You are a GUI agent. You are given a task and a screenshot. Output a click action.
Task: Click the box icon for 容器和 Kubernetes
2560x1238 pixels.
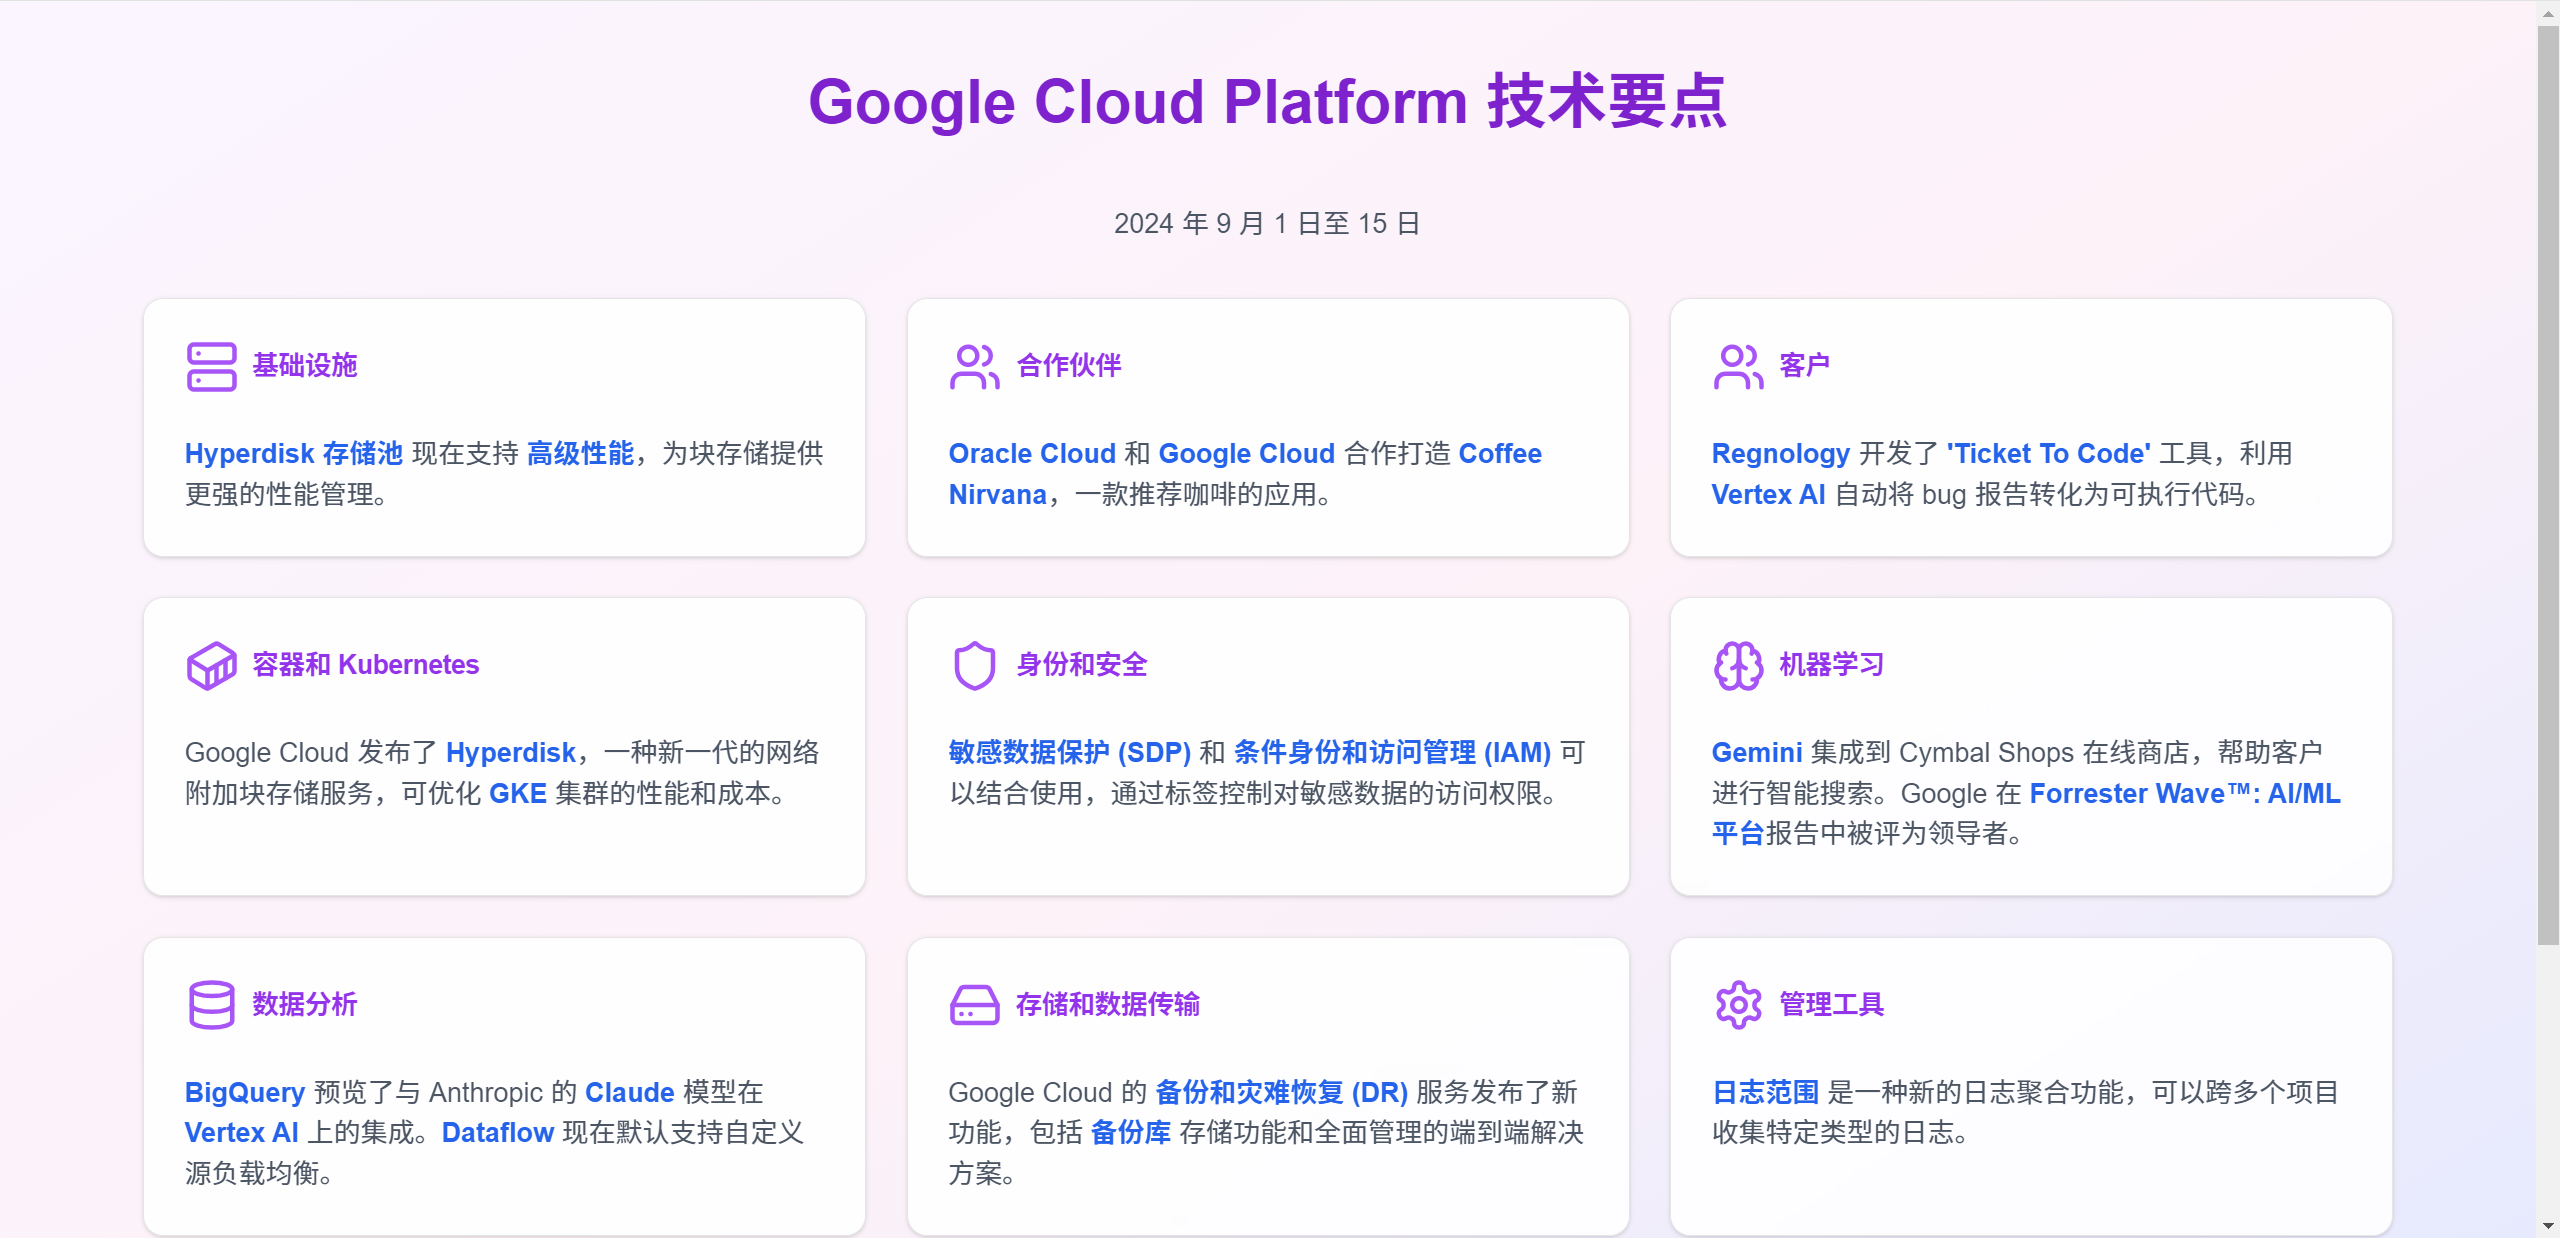[x=210, y=666]
